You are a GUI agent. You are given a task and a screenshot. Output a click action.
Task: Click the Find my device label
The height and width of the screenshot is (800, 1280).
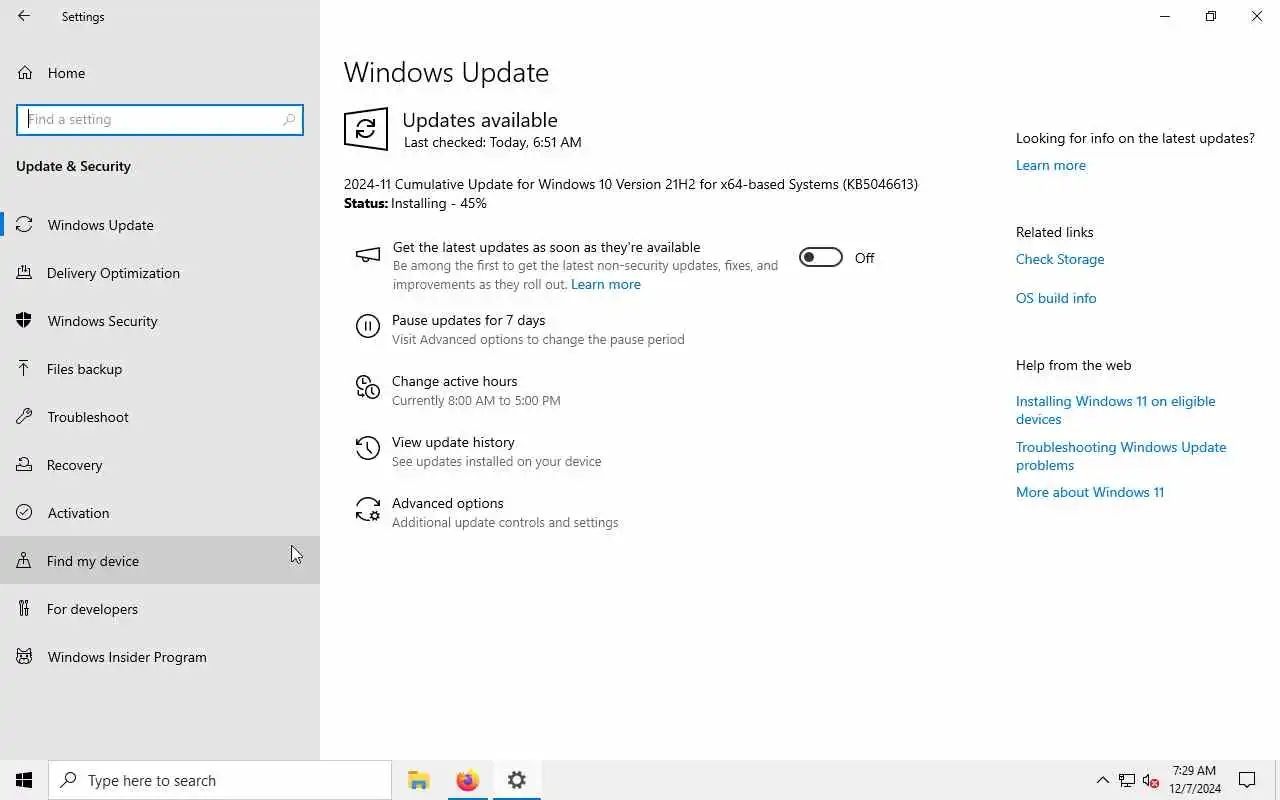click(93, 561)
